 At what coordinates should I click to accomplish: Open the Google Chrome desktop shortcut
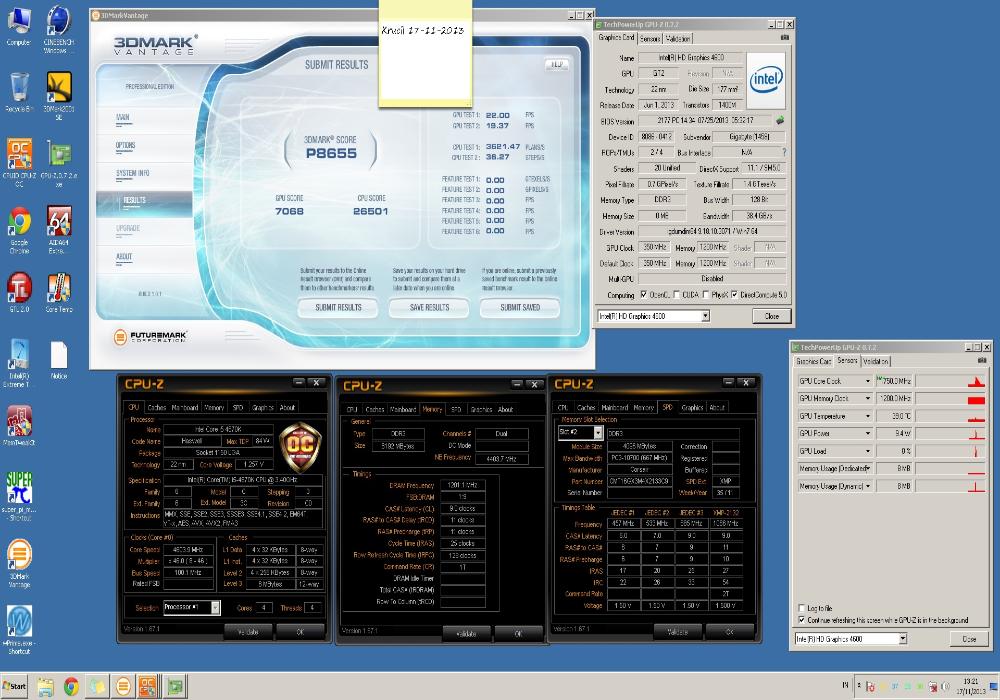[x=18, y=230]
